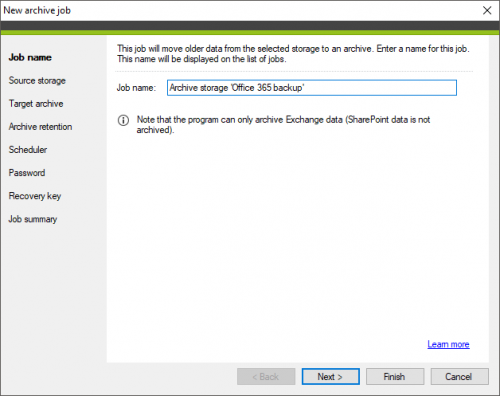Click the 'Job name:' field label

point(136,88)
